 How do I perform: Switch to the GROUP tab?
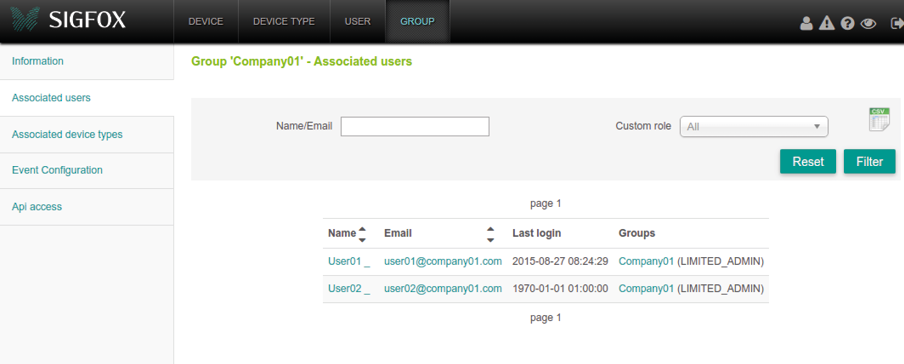point(417,21)
